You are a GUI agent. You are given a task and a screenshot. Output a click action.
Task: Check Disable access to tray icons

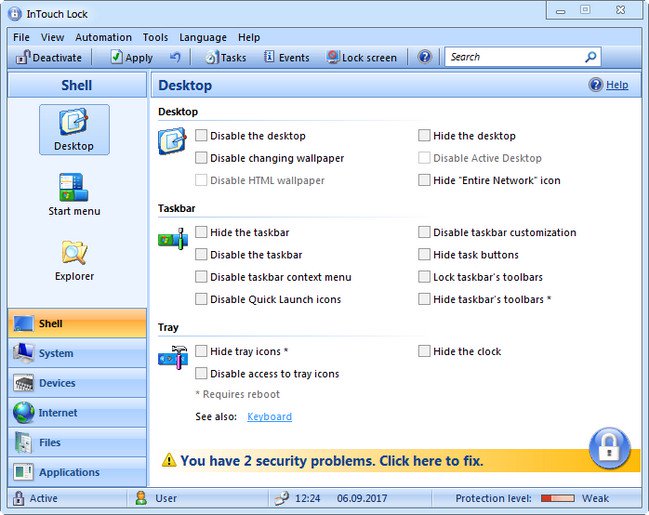tap(201, 373)
